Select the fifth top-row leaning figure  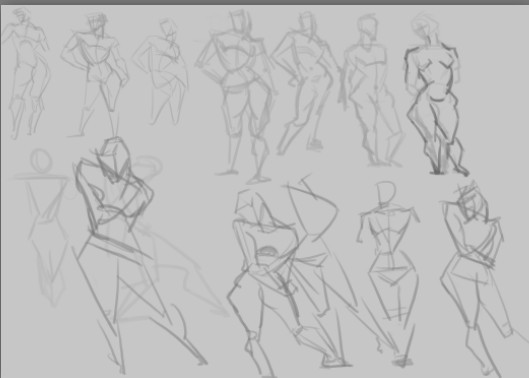coord(305,83)
